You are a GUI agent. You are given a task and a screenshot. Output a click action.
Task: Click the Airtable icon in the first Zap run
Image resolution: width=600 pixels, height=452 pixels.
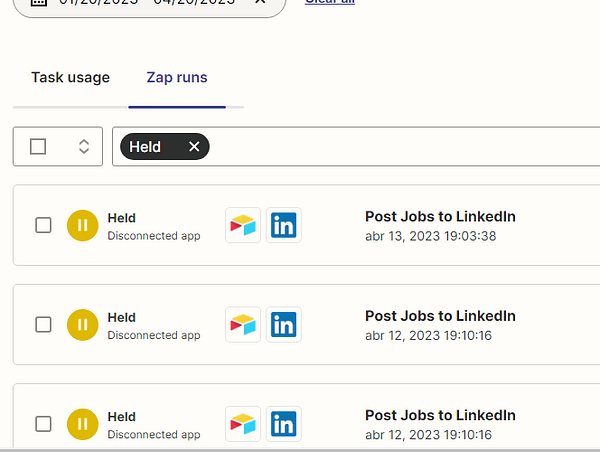tap(243, 225)
